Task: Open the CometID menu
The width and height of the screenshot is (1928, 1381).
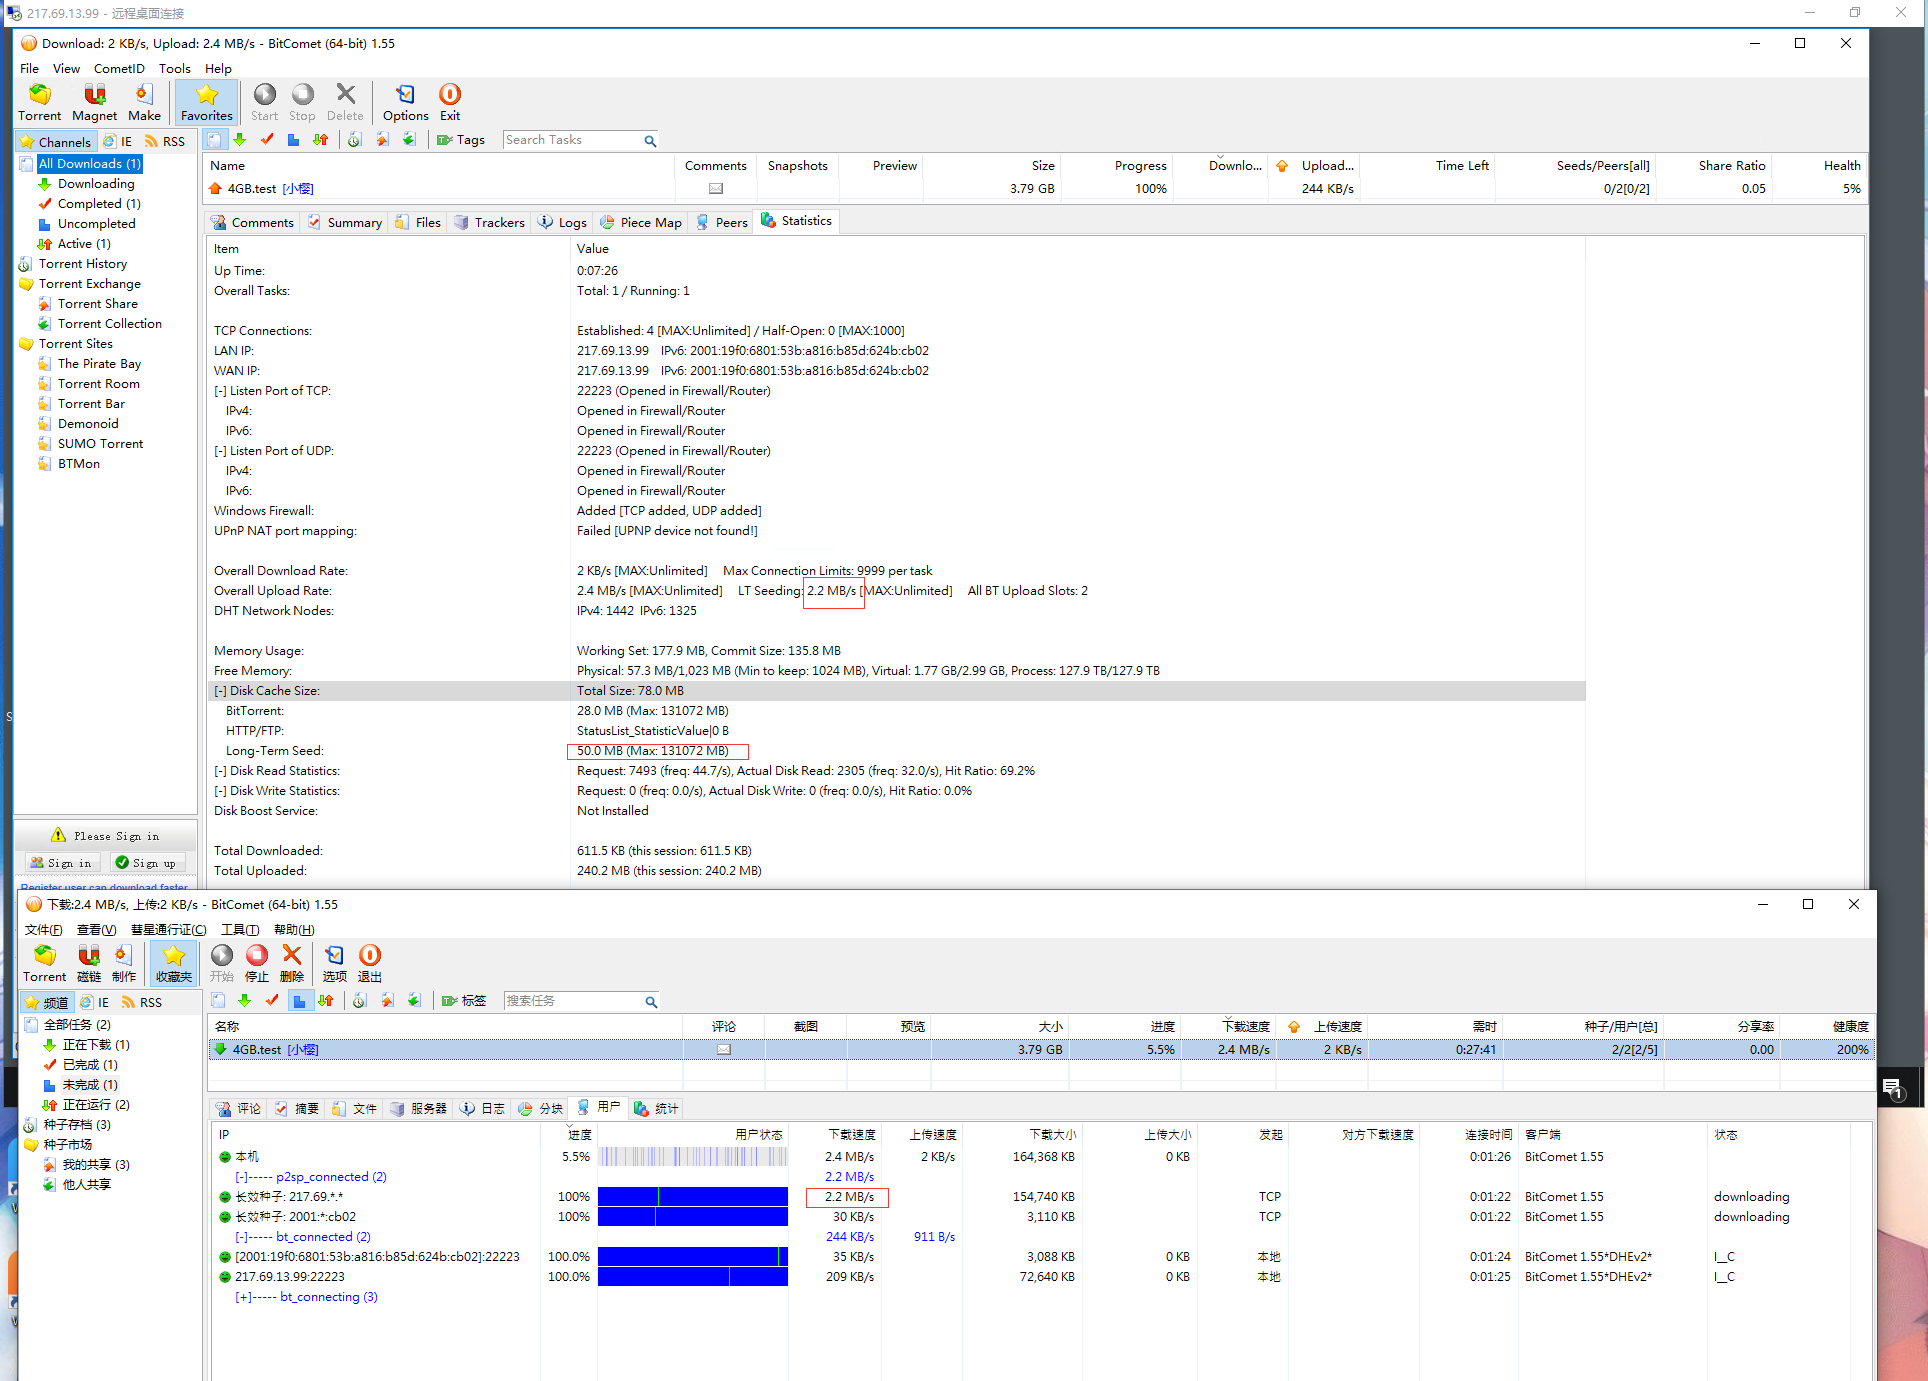Action: [119, 69]
